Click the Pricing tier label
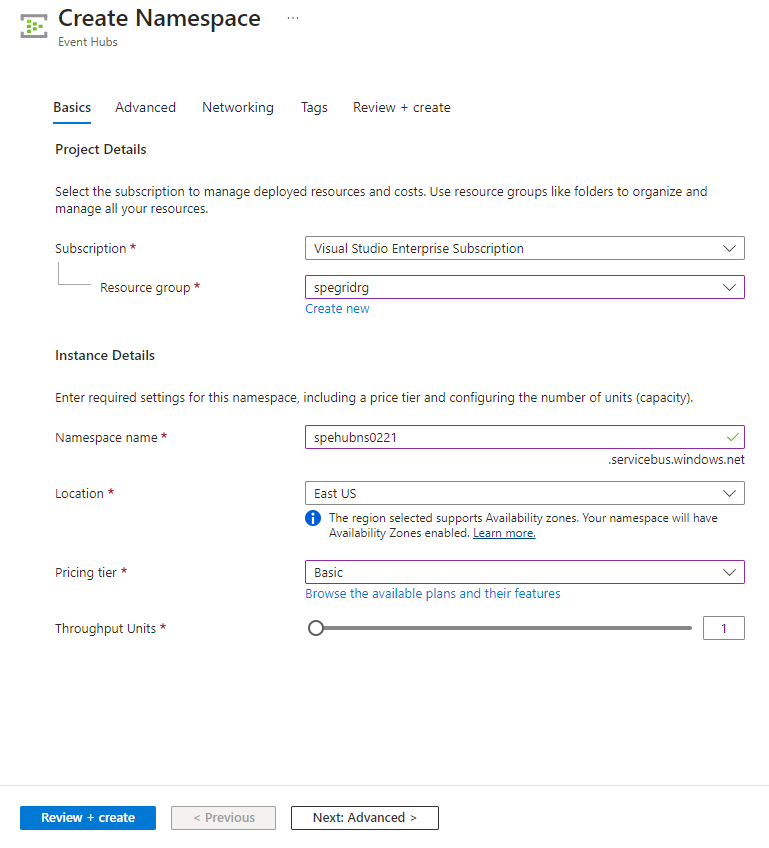The width and height of the screenshot is (769, 848). (85, 573)
